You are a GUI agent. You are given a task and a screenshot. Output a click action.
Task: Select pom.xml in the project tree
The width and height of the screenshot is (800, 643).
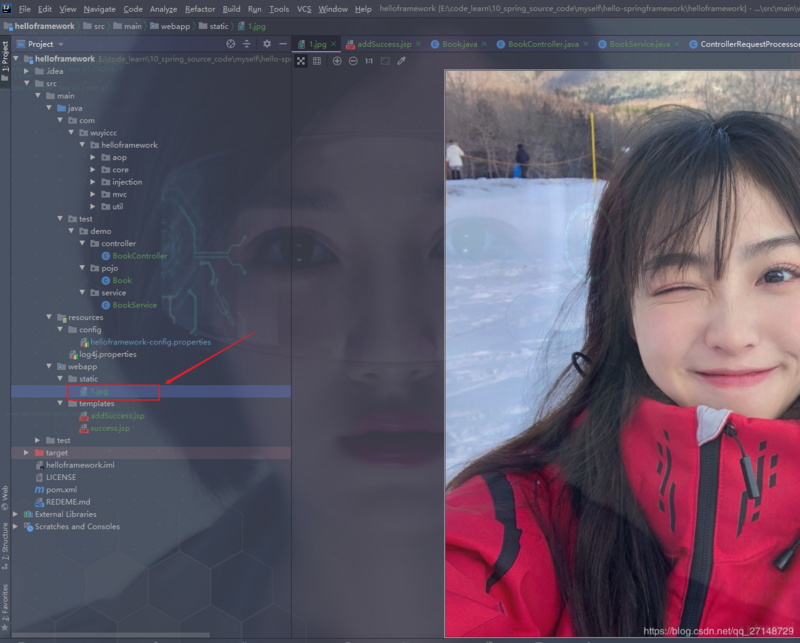(62, 490)
